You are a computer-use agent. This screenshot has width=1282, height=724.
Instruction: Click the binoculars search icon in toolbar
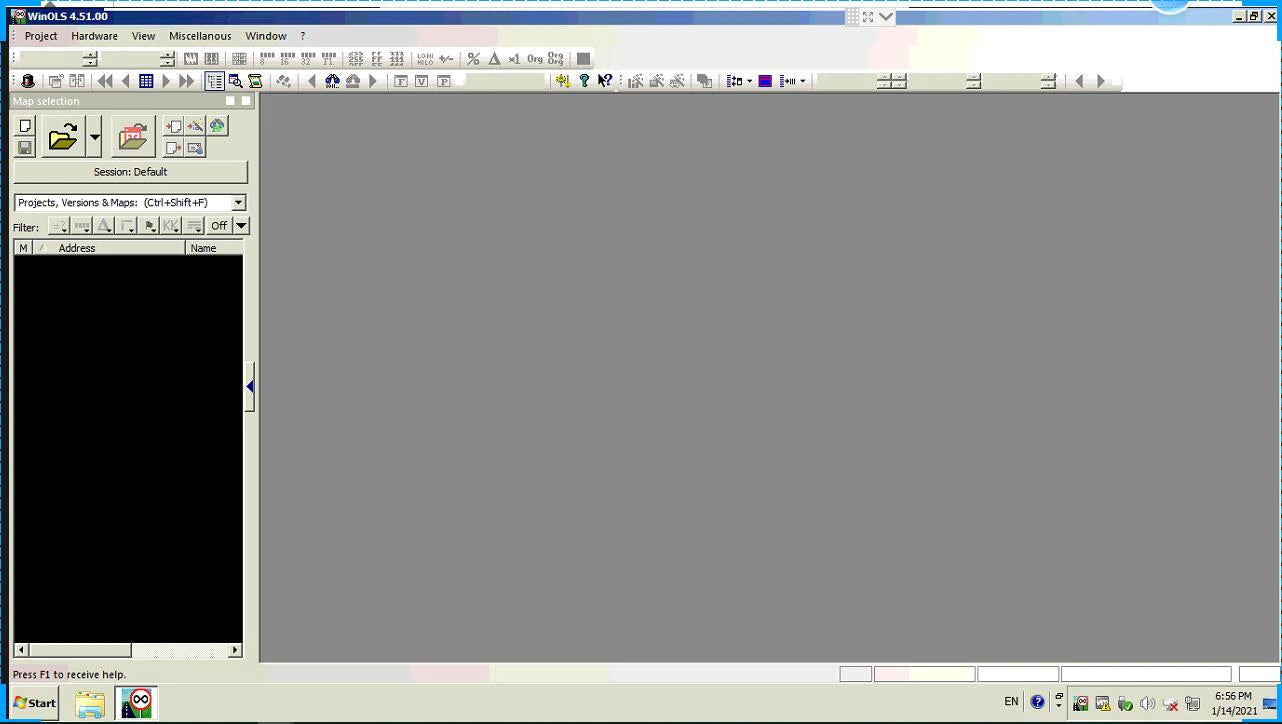(x=333, y=81)
